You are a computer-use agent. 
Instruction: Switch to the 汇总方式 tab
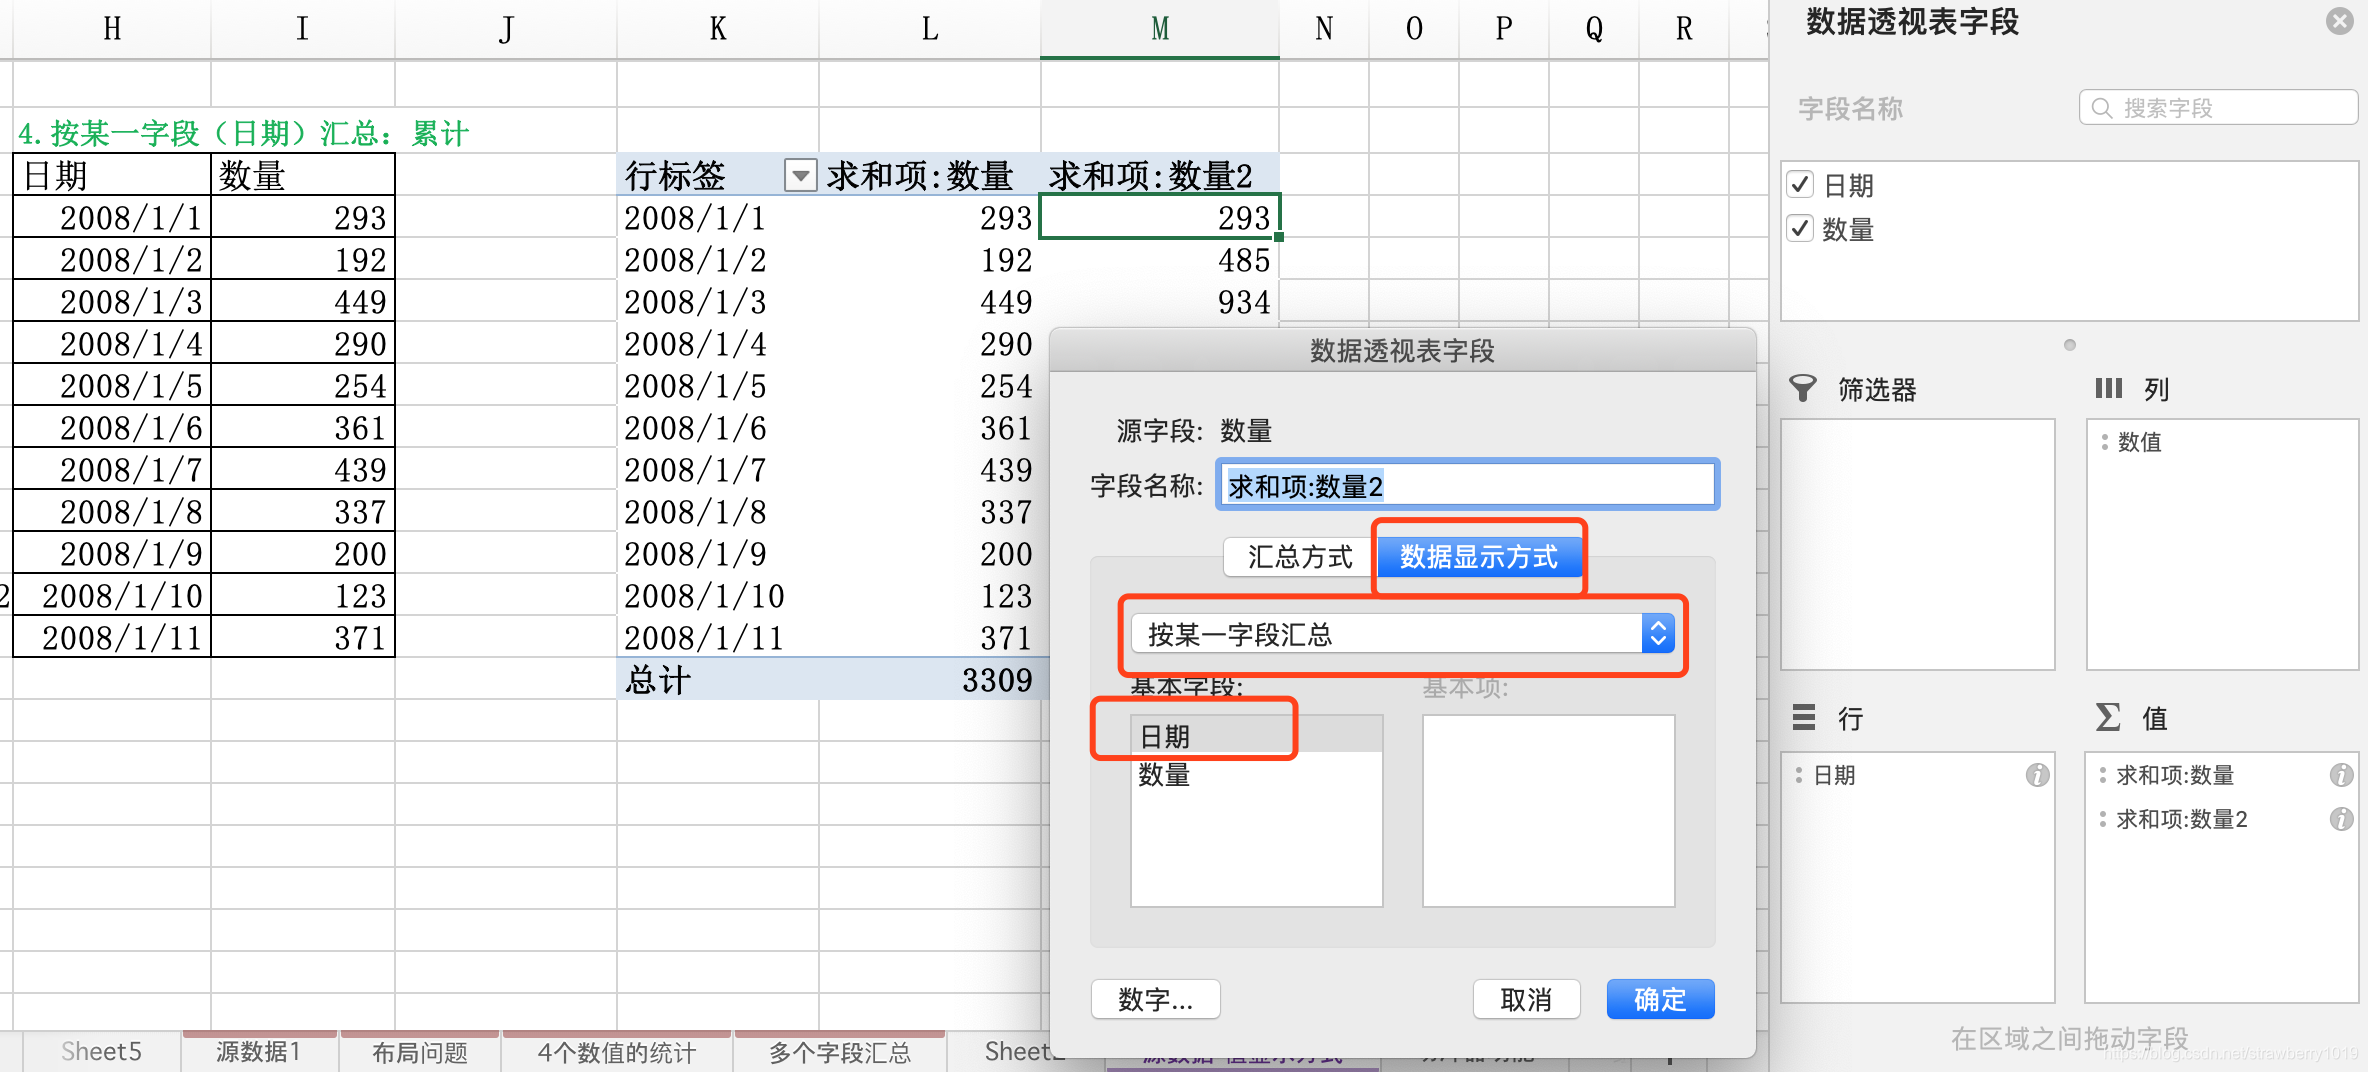click(1299, 557)
